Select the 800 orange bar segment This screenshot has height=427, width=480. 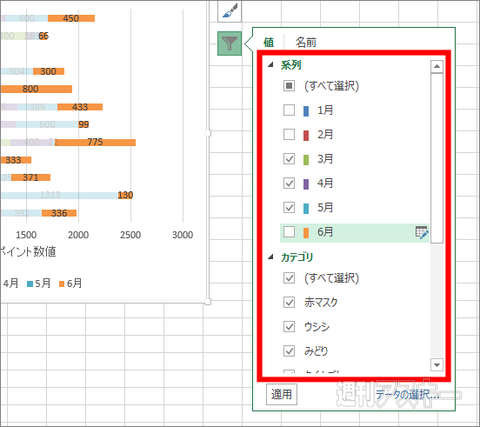pos(36,89)
